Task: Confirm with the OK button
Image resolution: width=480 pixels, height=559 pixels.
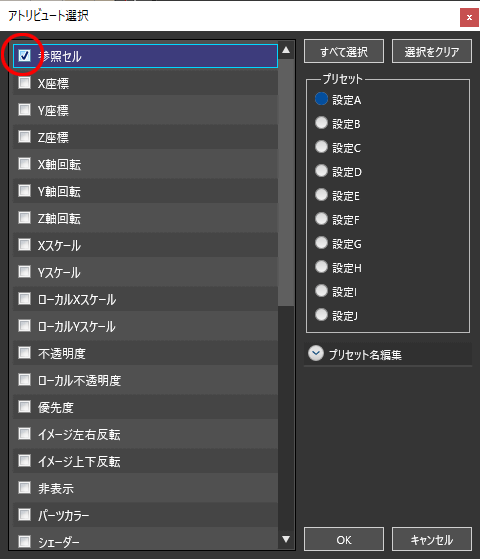Action: point(344,539)
